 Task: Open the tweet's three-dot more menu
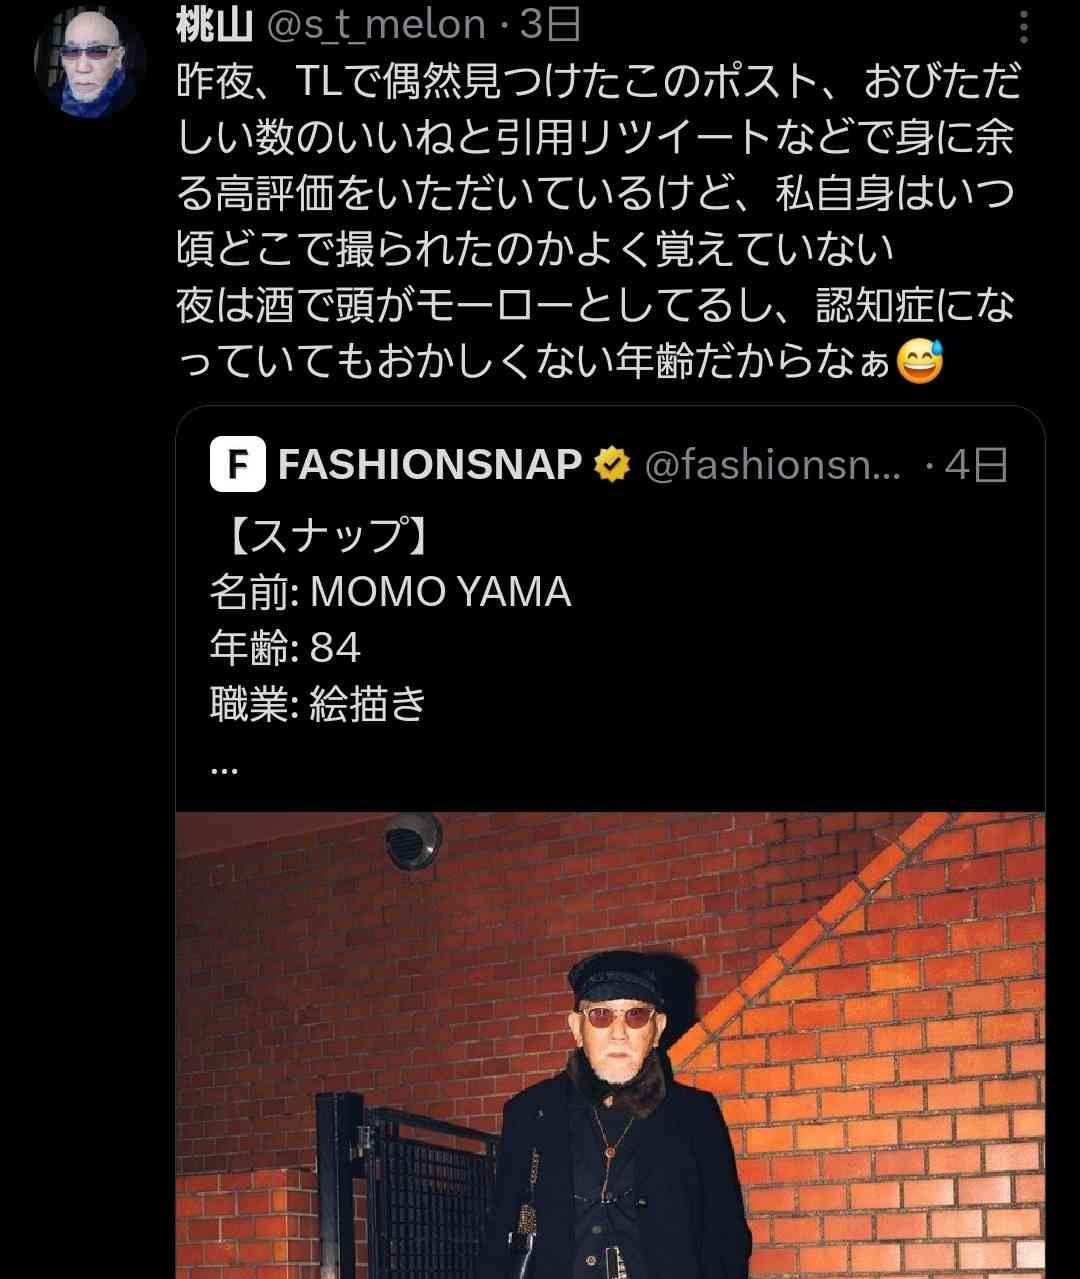tap(1023, 27)
